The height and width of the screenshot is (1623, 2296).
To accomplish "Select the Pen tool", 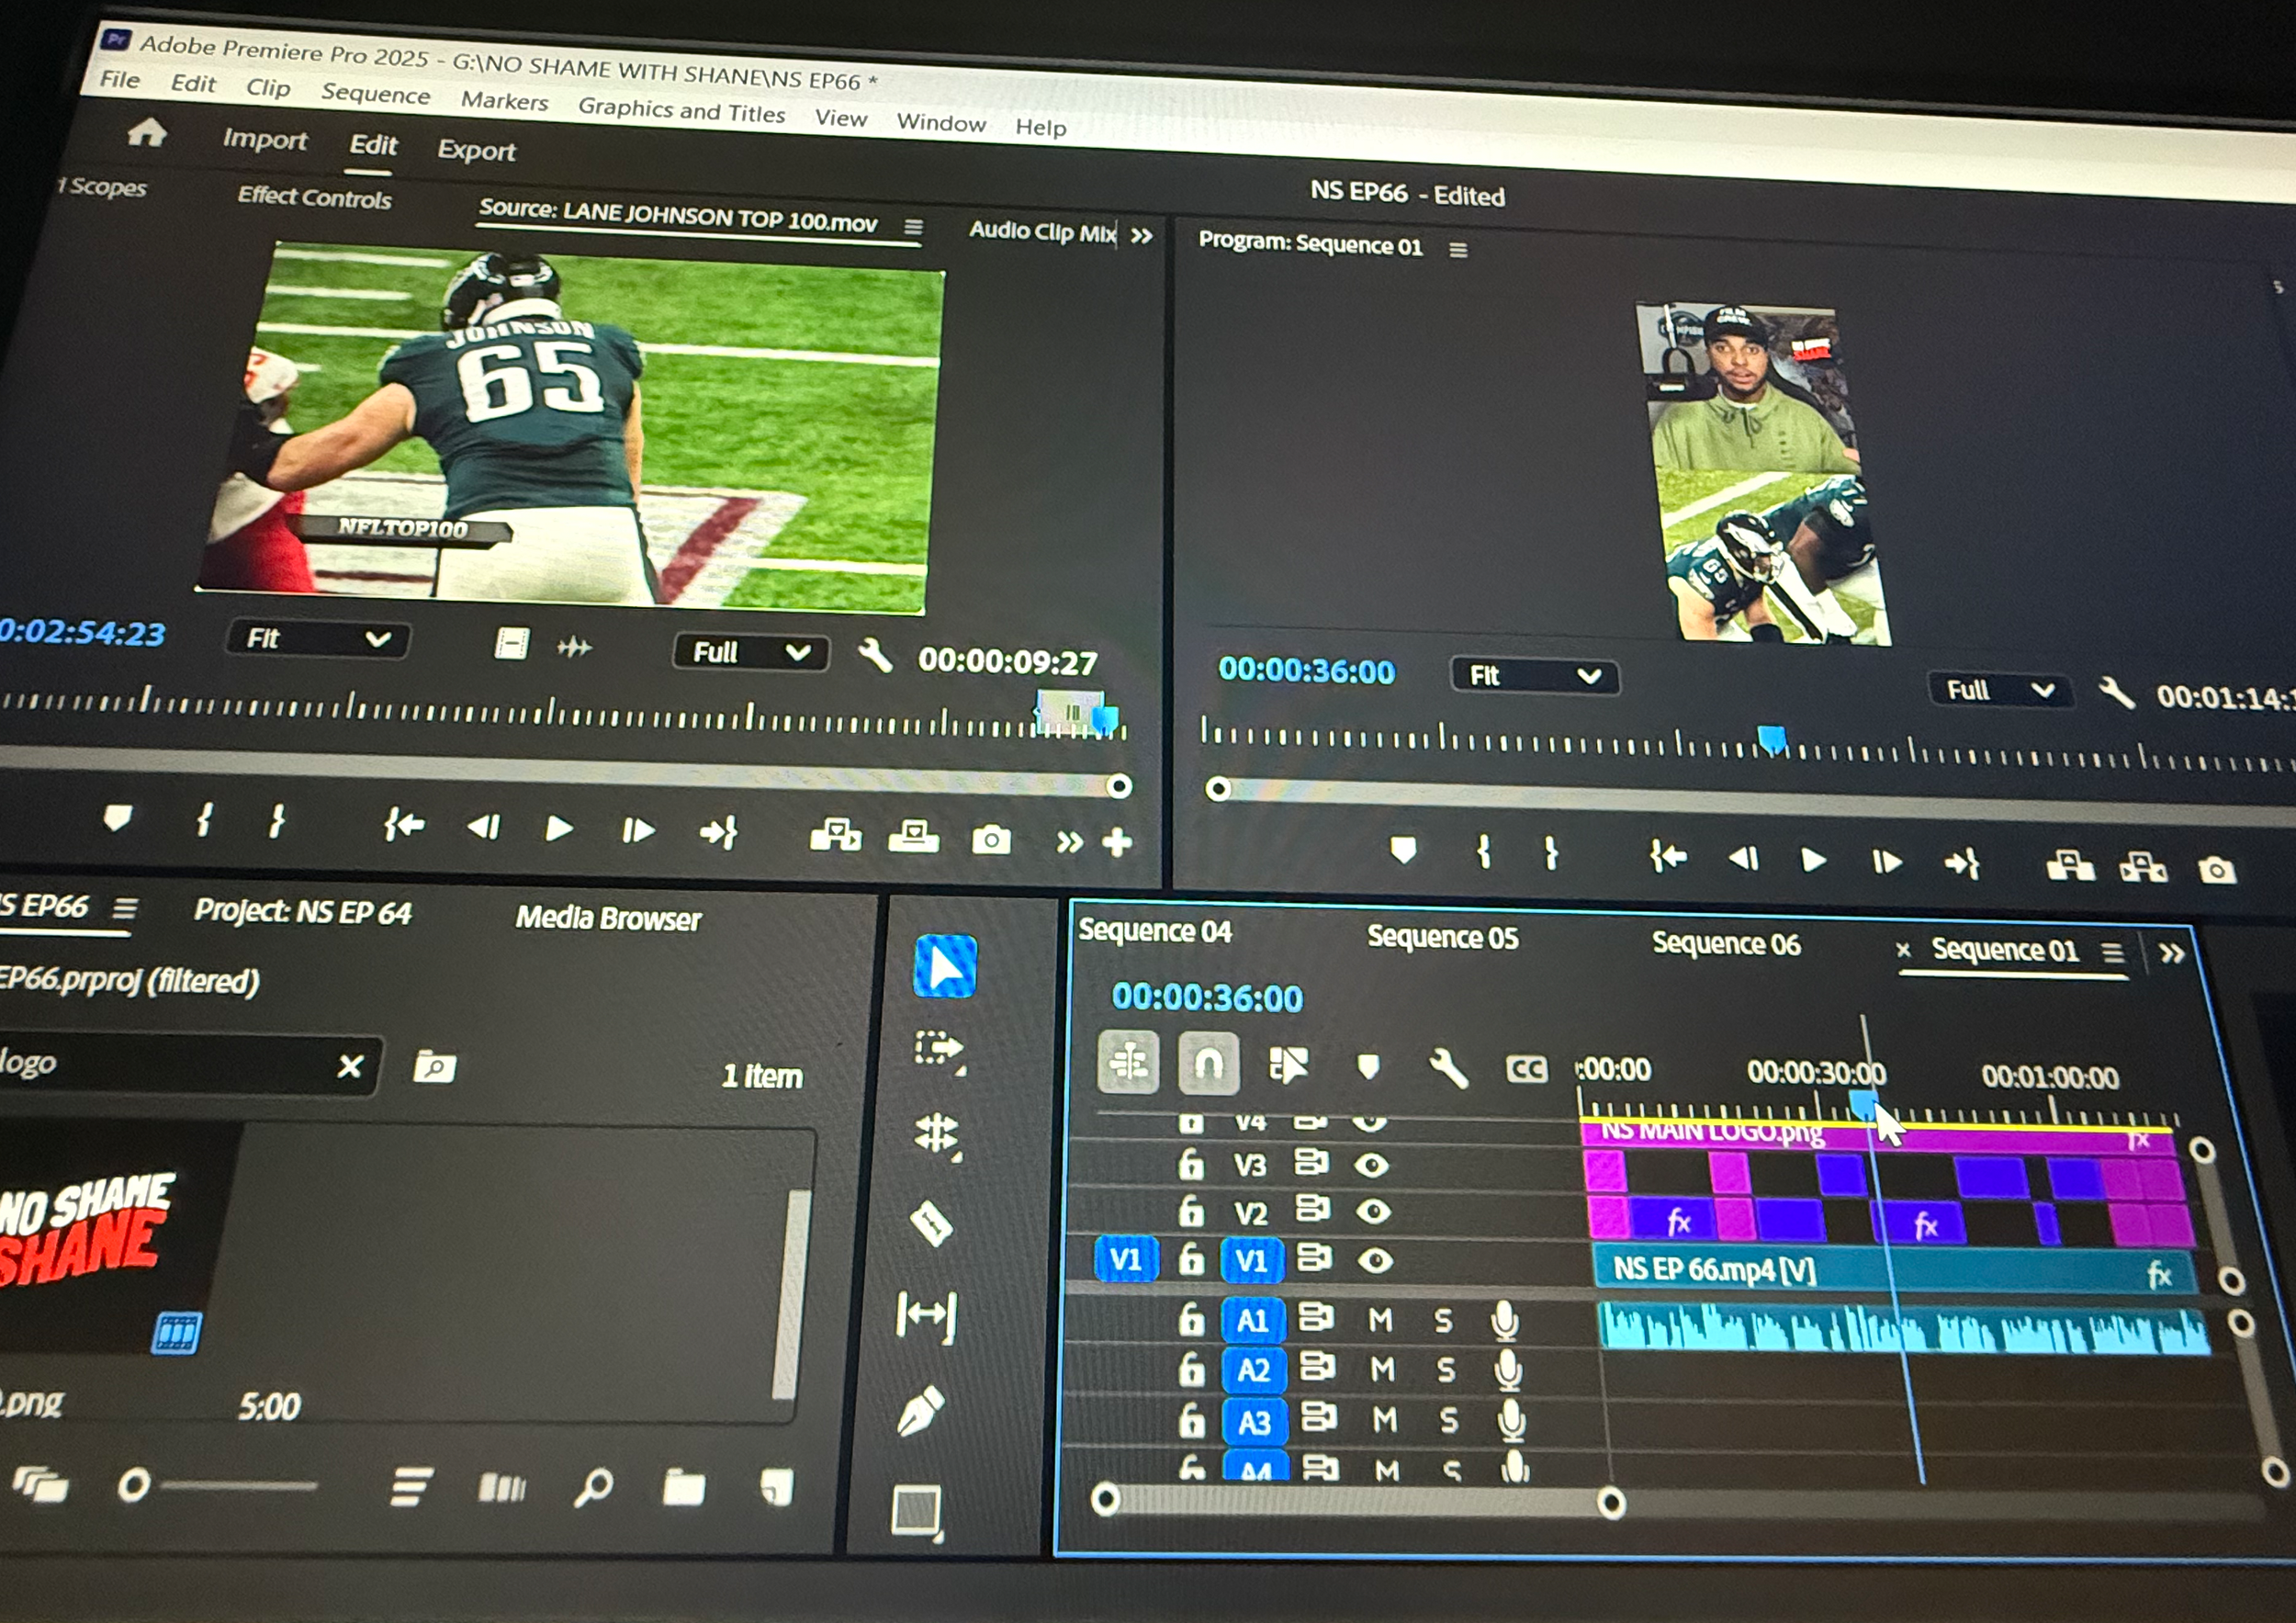I will coord(922,1410).
